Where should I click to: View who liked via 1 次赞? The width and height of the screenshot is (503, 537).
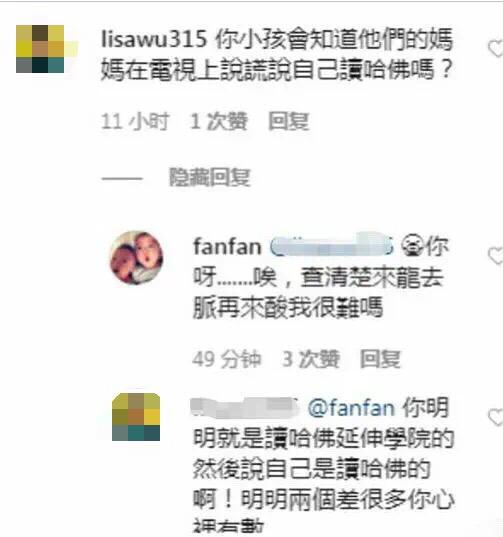click(x=219, y=121)
